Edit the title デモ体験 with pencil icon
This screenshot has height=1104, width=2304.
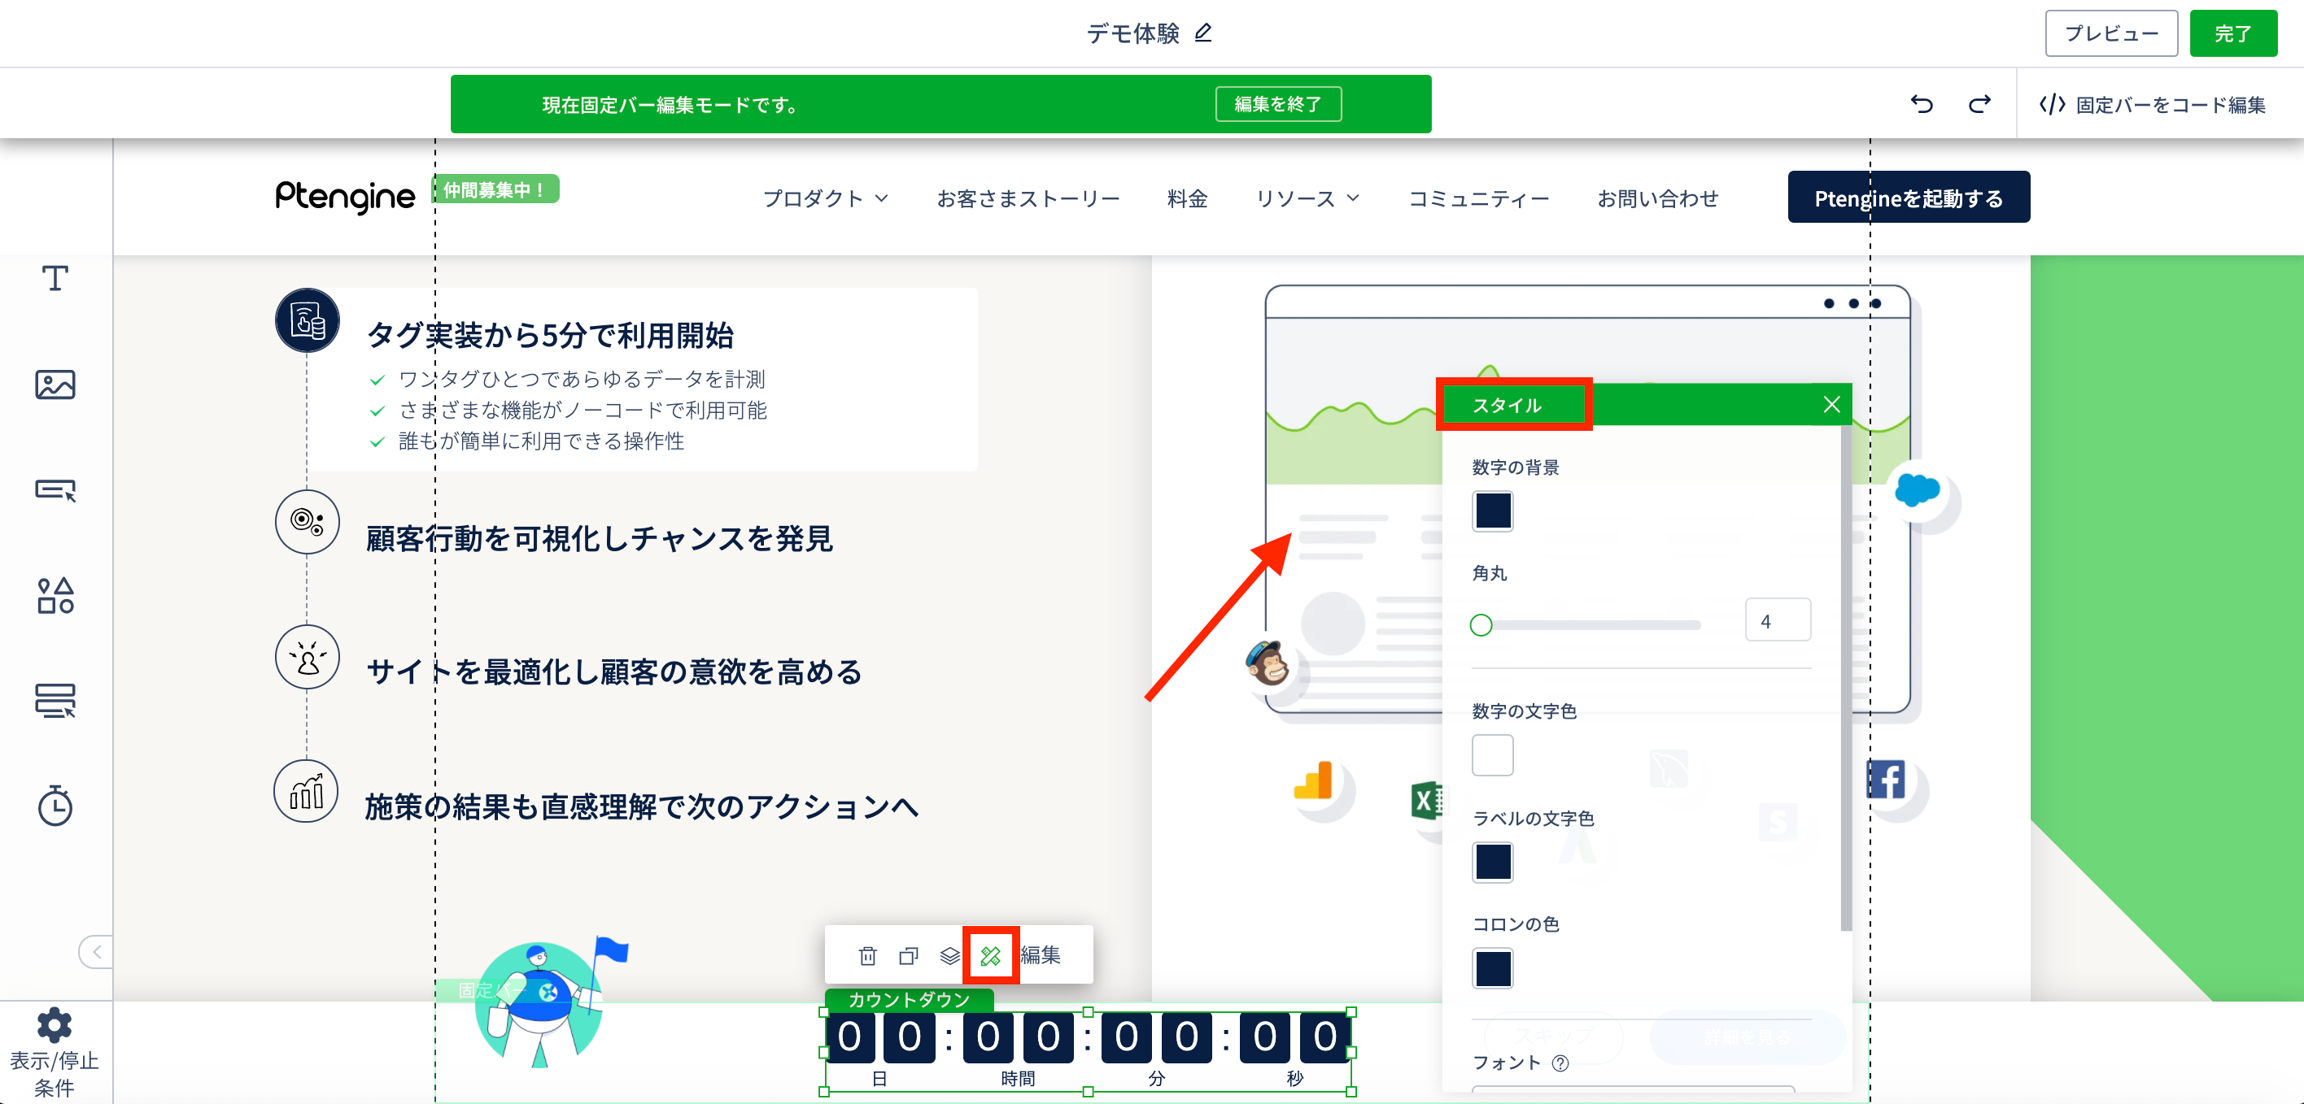(1204, 33)
